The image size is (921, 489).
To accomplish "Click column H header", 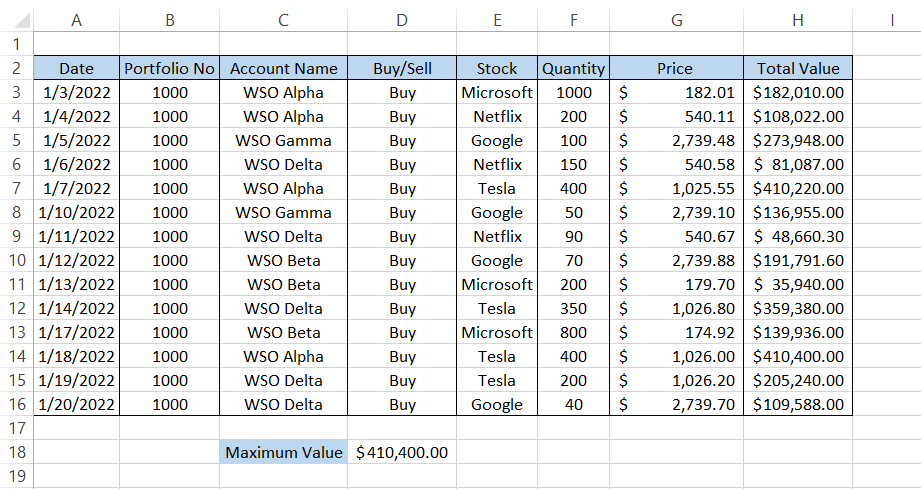I will click(x=798, y=19).
